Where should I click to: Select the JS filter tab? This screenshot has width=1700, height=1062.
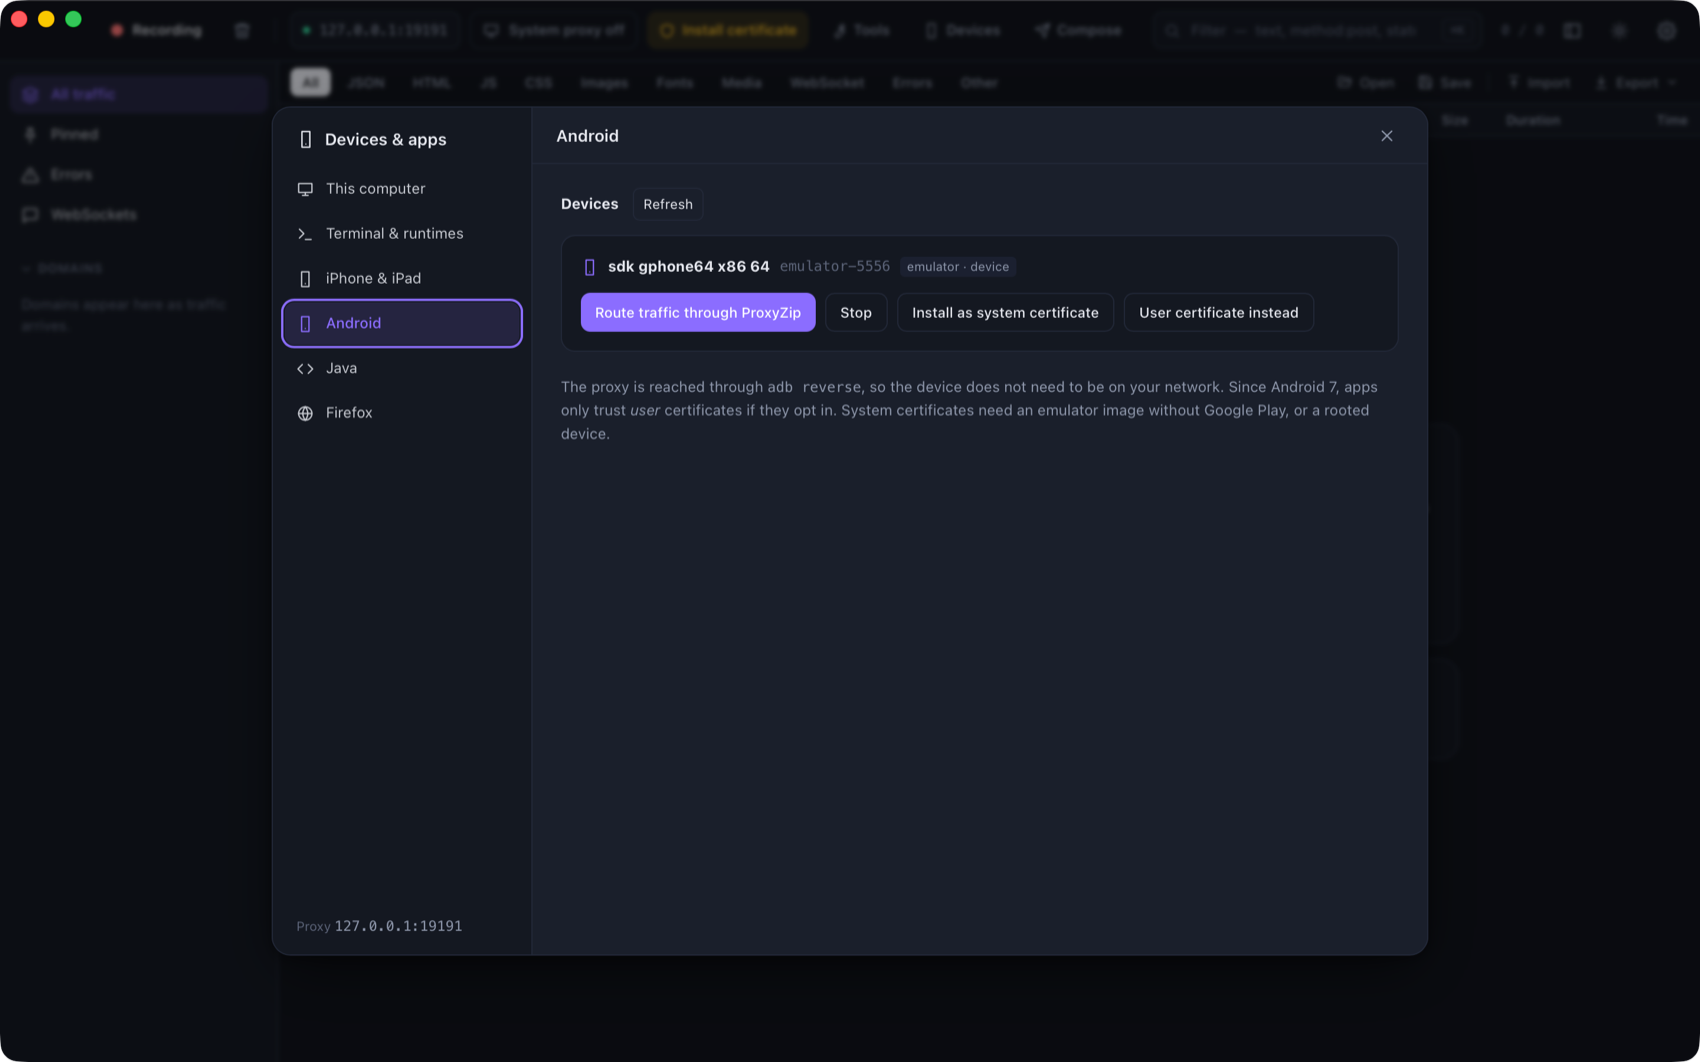tap(488, 82)
